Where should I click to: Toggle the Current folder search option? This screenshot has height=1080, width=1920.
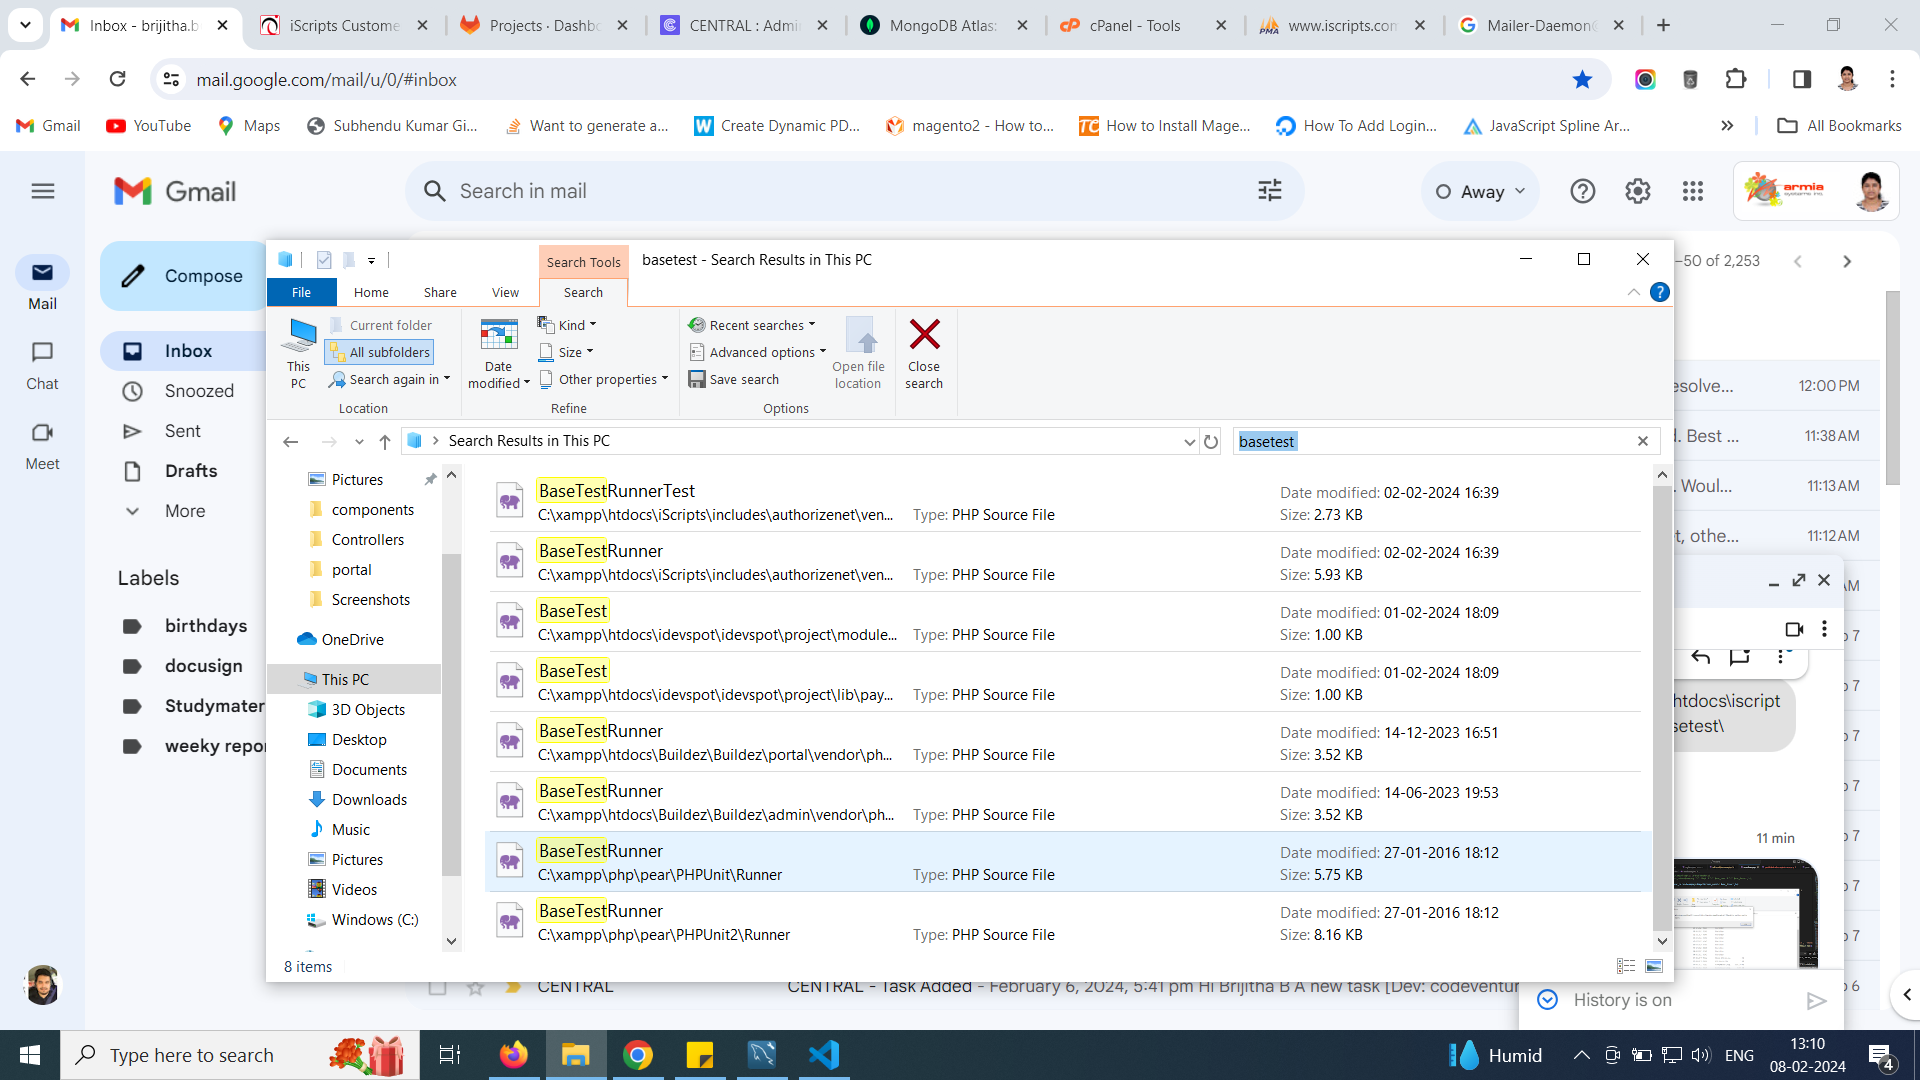381,325
